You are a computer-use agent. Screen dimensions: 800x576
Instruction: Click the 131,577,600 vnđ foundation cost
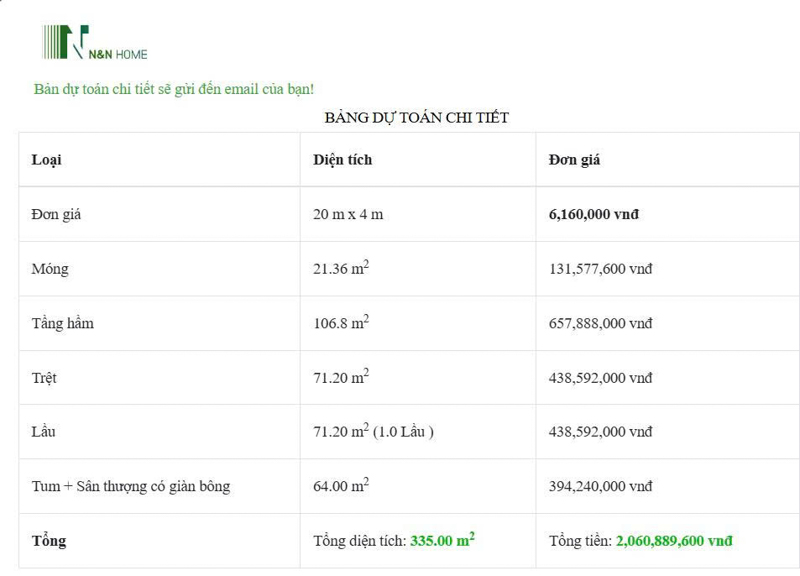(x=600, y=269)
